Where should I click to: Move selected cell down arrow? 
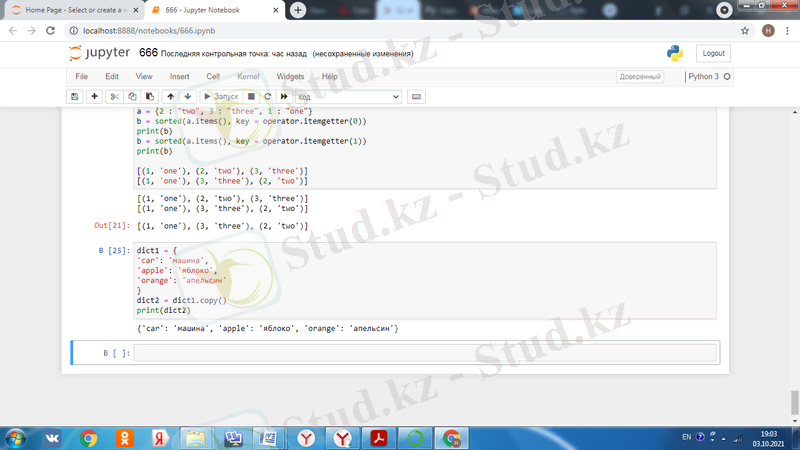188,96
